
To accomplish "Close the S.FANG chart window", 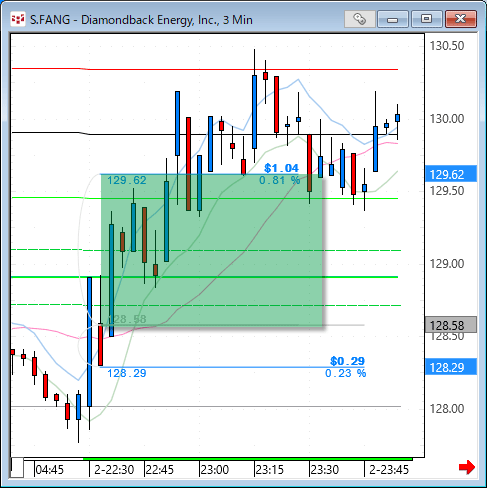I will (x=461, y=19).
